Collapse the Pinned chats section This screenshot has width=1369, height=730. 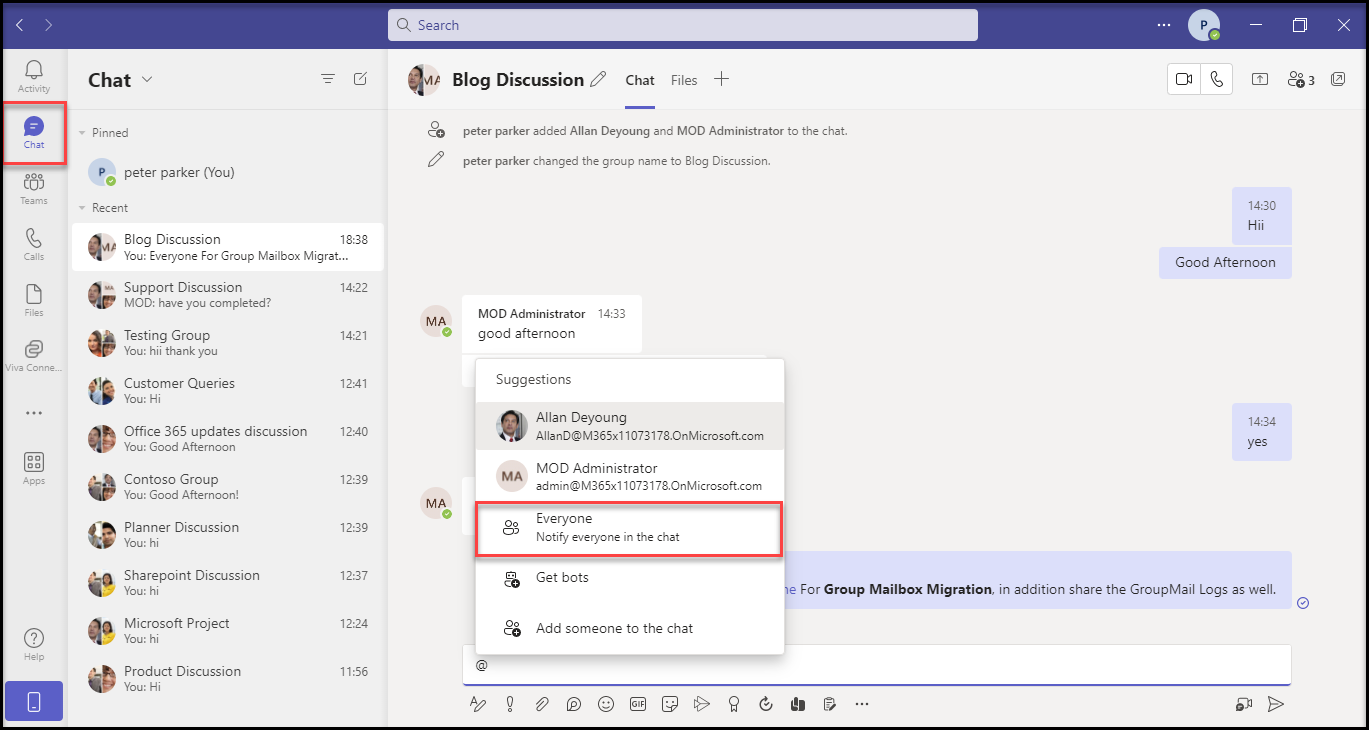click(82, 133)
